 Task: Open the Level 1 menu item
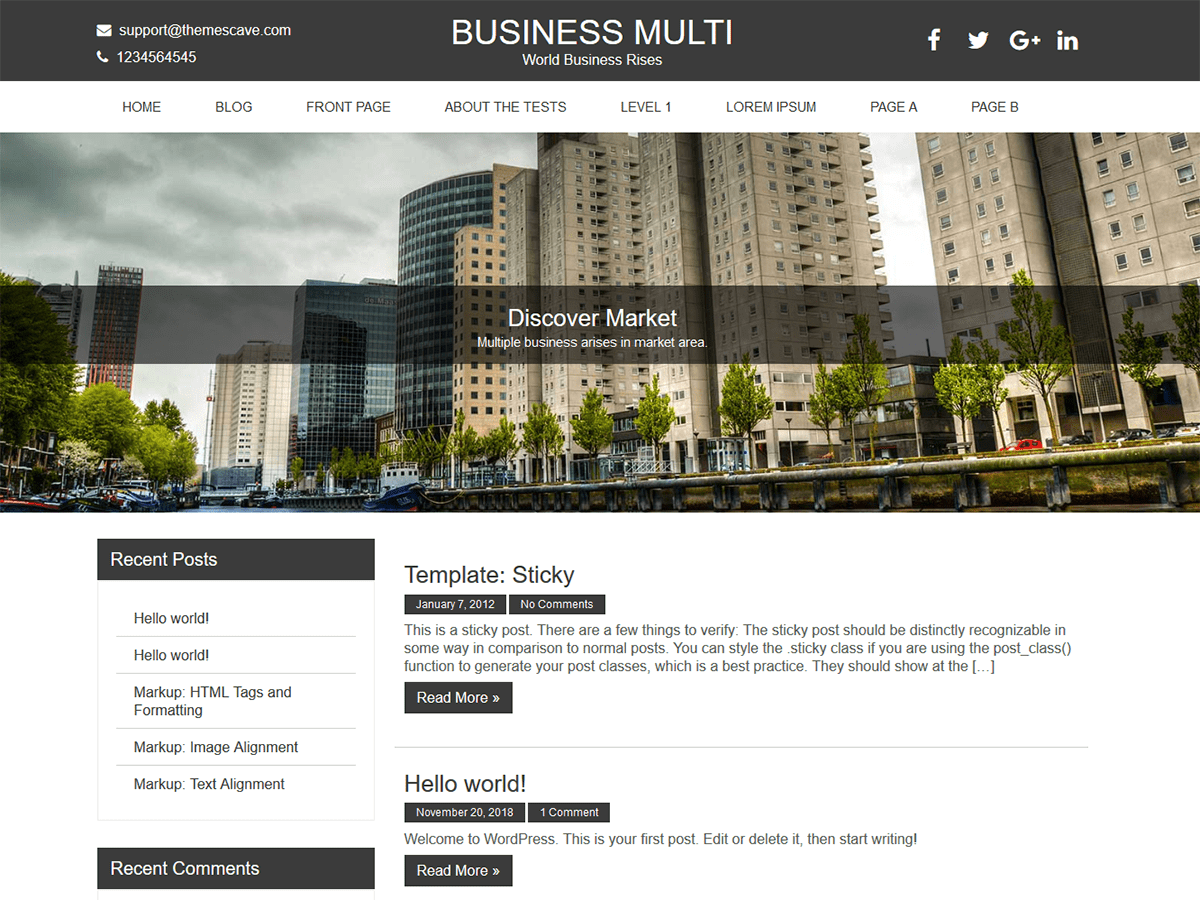(645, 107)
